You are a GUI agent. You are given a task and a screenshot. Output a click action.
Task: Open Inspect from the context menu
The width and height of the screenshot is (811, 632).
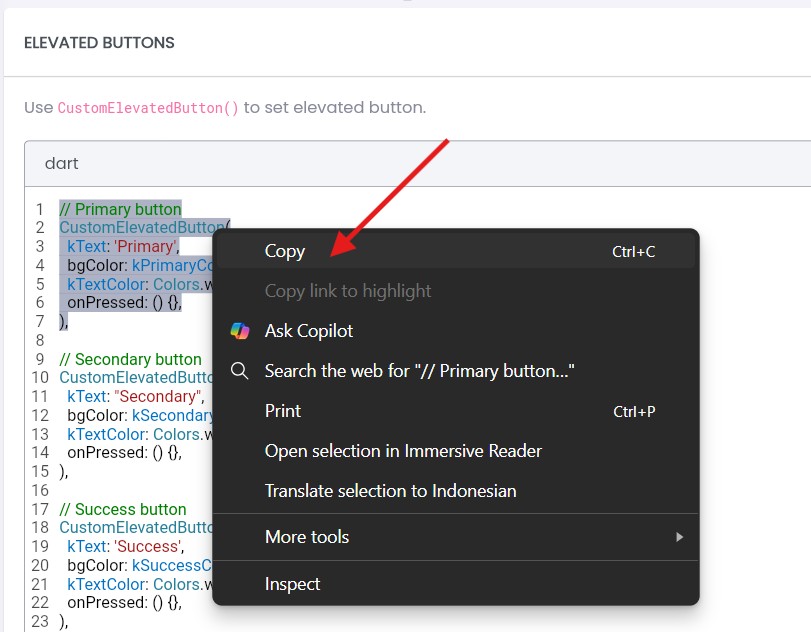click(x=292, y=584)
